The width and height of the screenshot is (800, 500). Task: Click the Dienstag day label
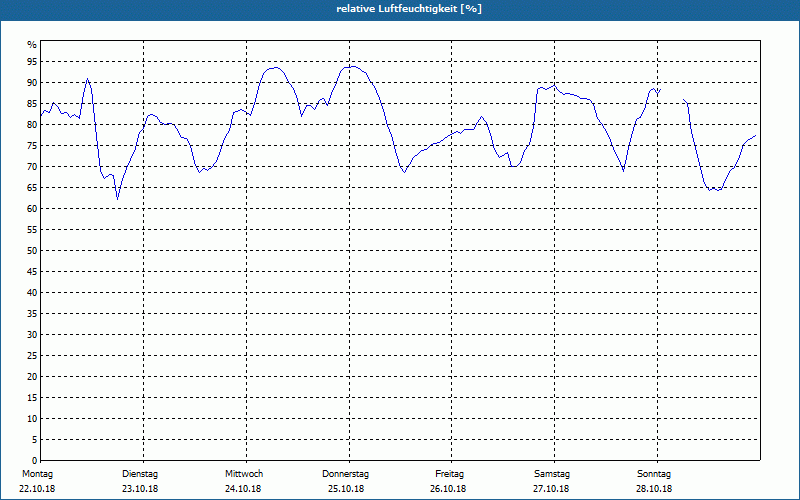coord(140,474)
